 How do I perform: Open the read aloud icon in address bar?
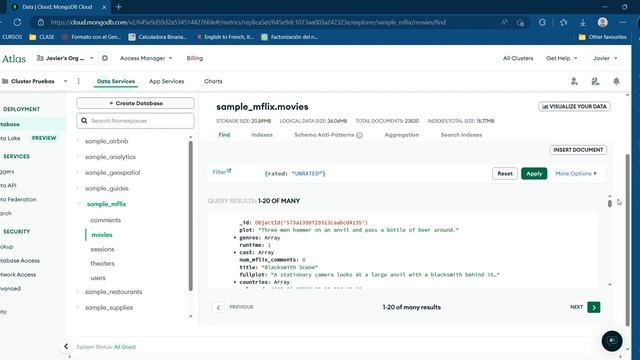click(x=504, y=22)
